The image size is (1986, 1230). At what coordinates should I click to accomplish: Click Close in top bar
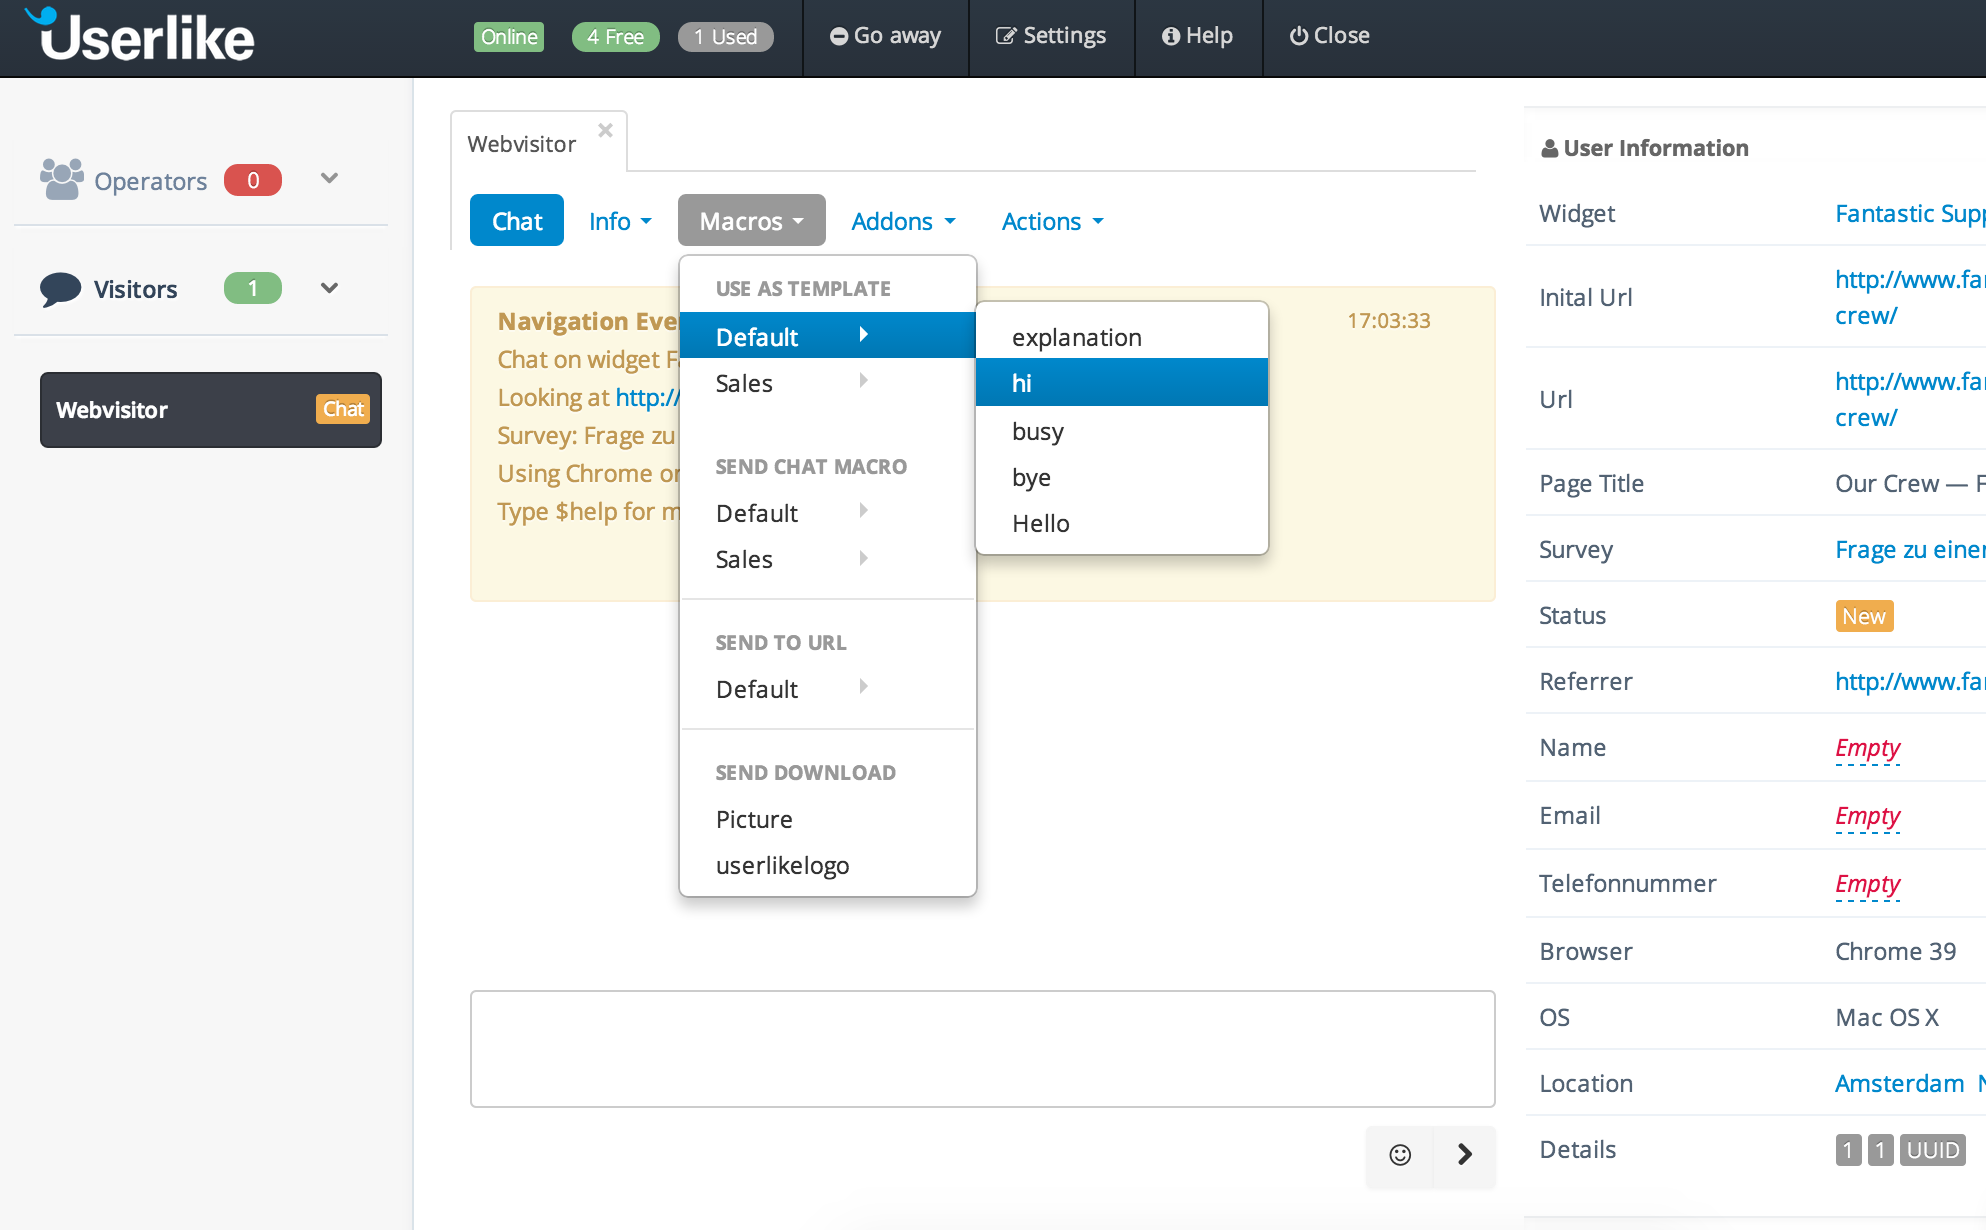1329,36
